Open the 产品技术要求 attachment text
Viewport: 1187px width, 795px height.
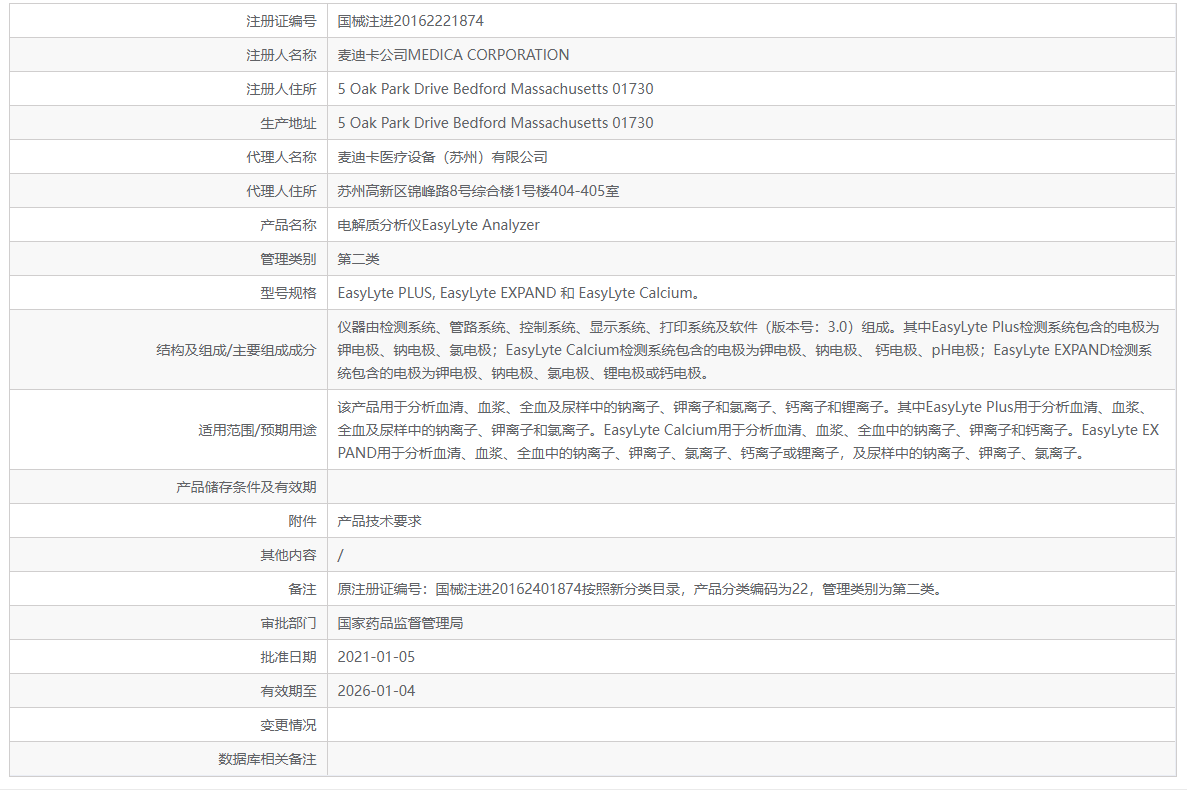click(x=379, y=522)
